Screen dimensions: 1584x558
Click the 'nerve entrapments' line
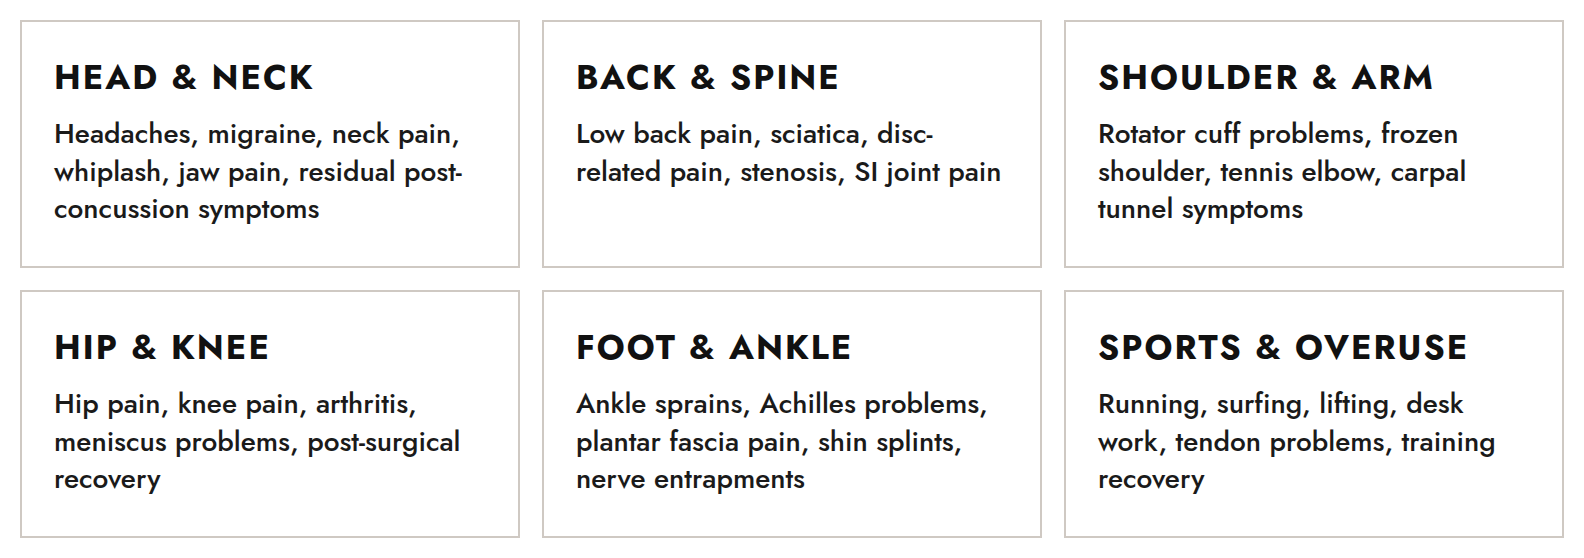(x=691, y=479)
